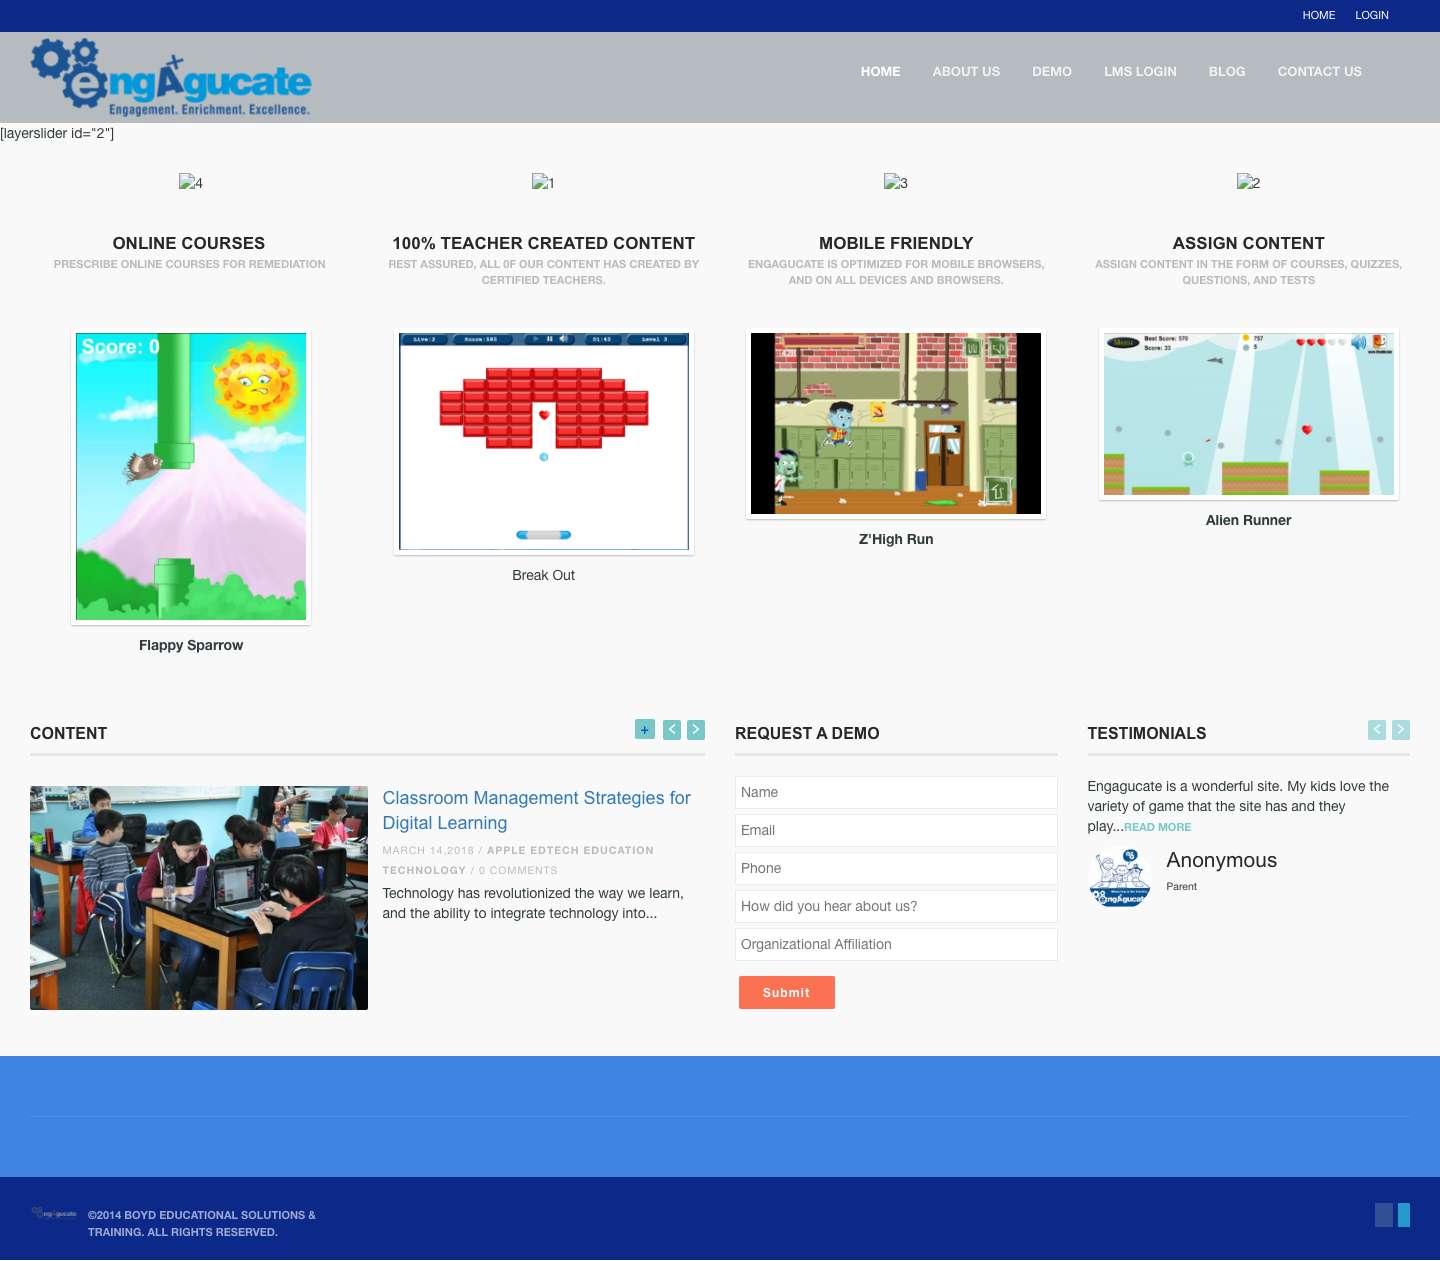Open the Flappy Sparrow game thumbnail
Viewport: 1440px width, 1261px height.
[x=190, y=477]
